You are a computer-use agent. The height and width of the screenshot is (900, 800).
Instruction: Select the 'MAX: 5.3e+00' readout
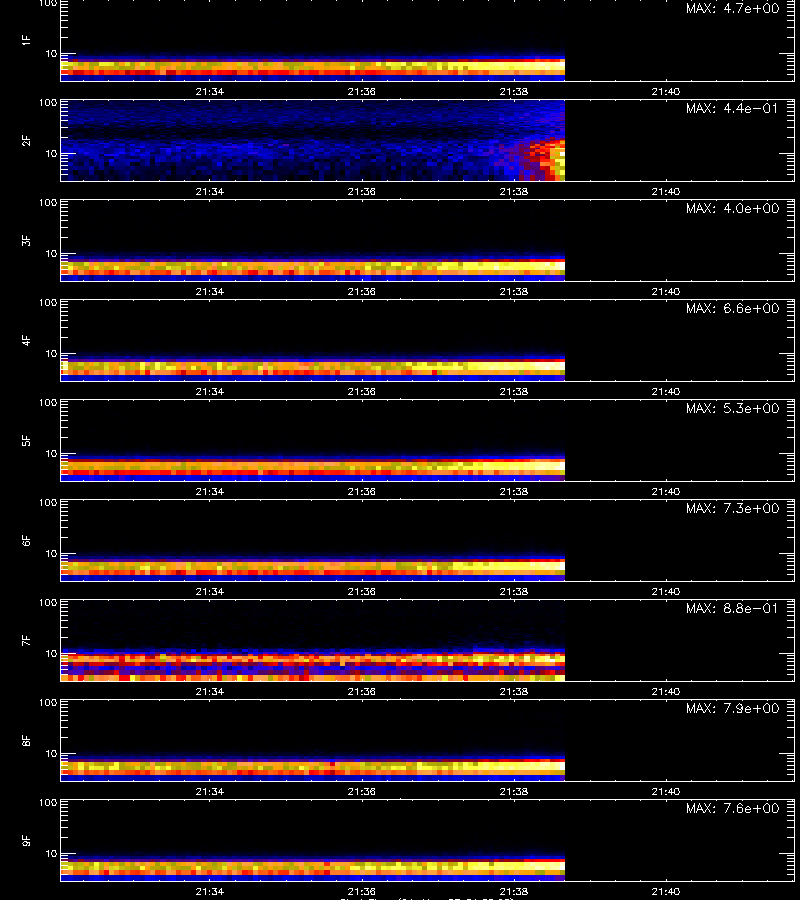coord(732,408)
